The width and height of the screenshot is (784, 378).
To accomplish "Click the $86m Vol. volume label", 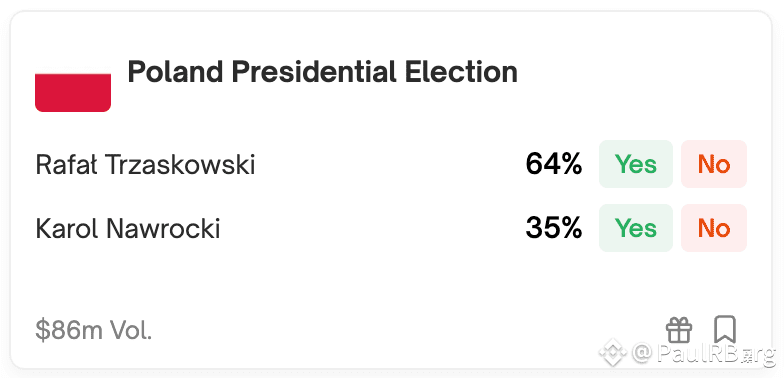I will pos(94,331).
